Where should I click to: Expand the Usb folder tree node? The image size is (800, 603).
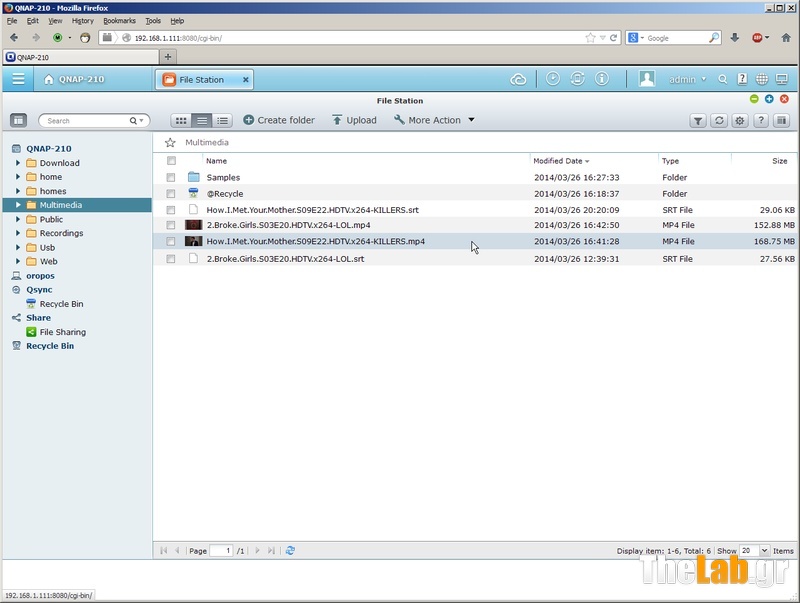click(18, 247)
